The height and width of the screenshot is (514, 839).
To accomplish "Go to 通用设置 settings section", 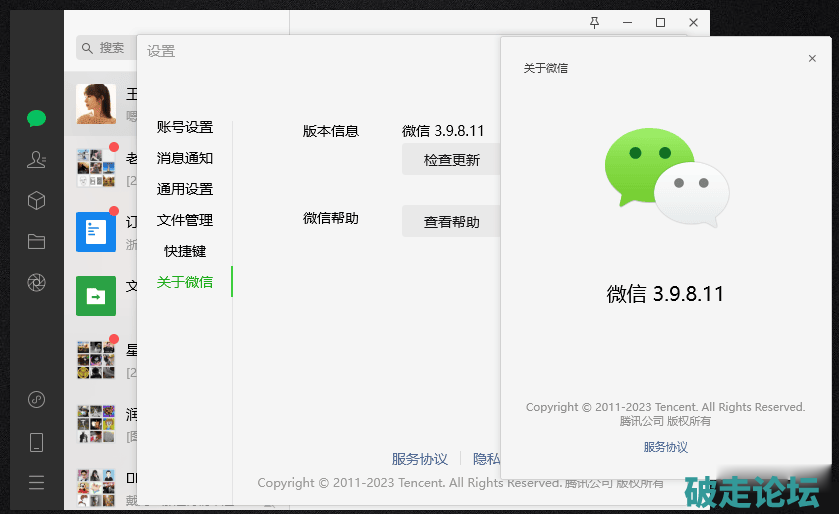I will (184, 189).
